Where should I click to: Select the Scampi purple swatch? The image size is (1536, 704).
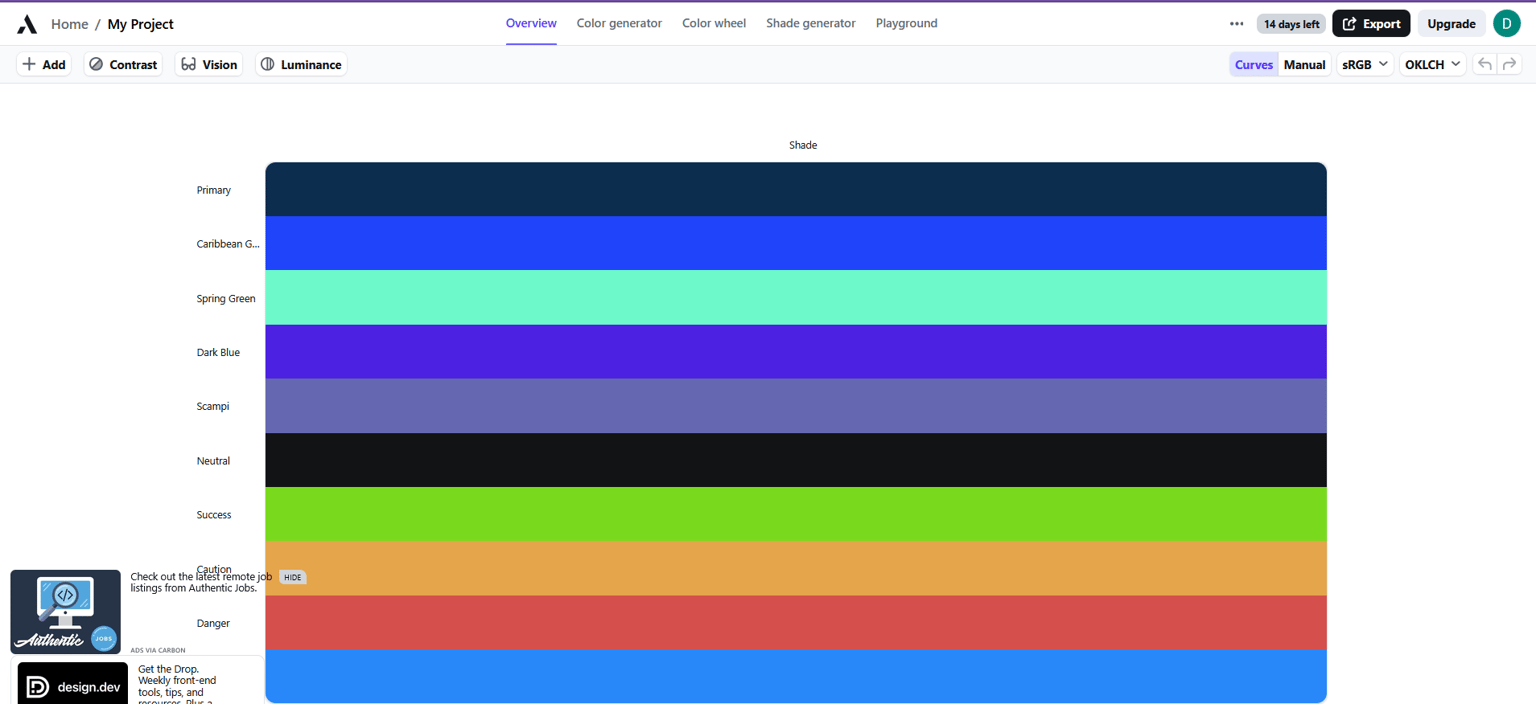(796, 405)
